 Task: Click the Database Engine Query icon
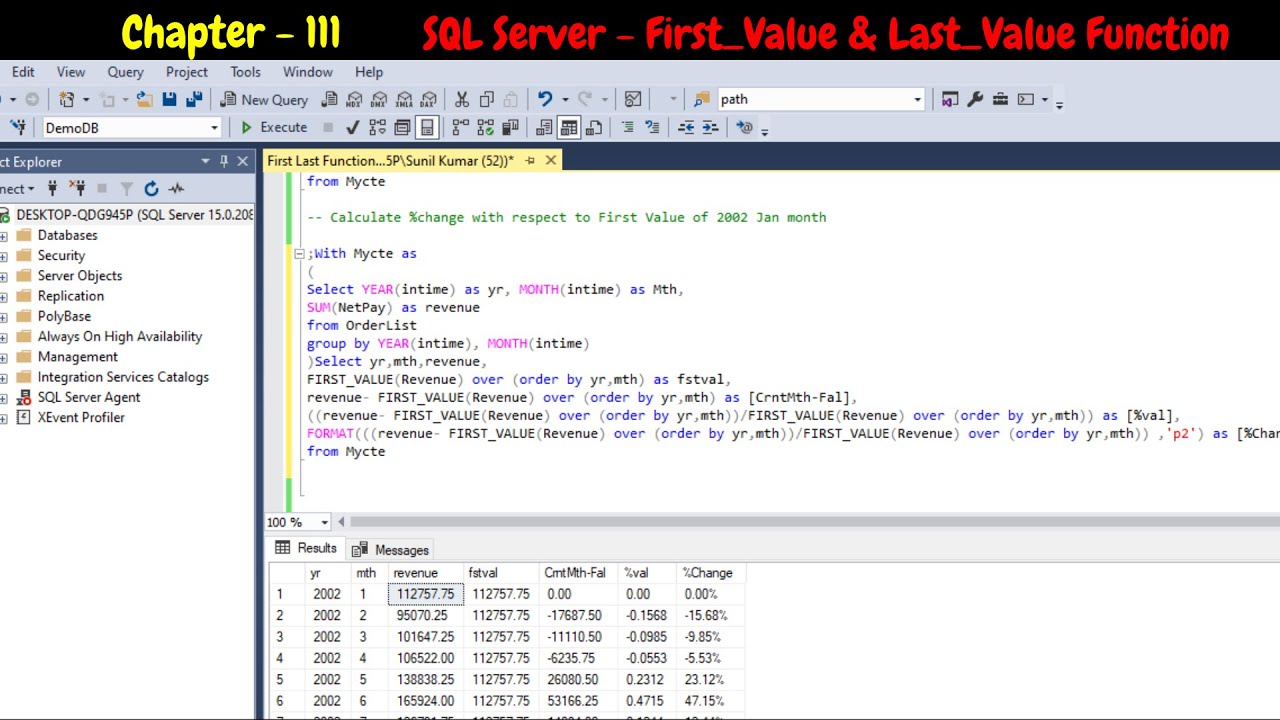tap(329, 99)
